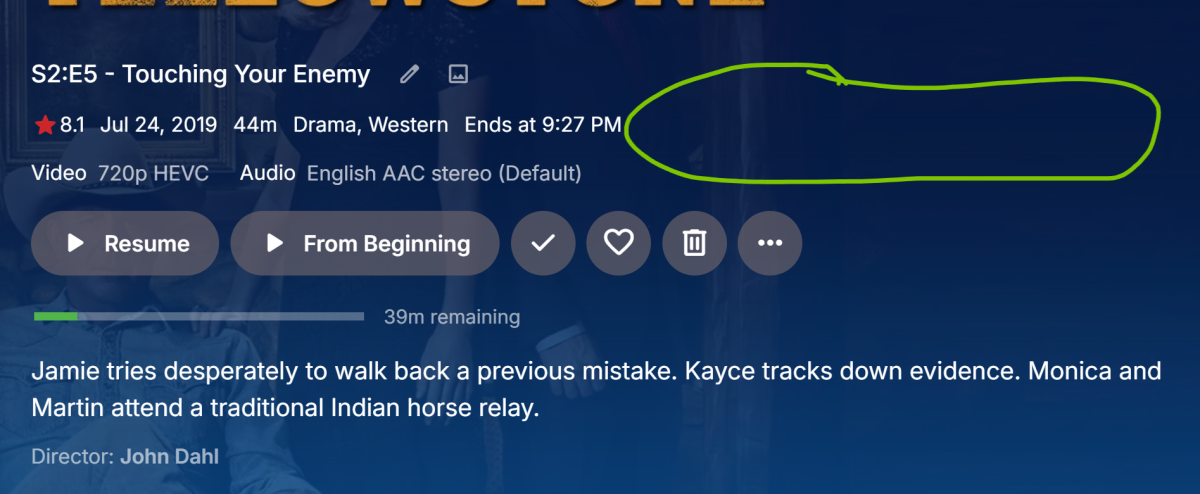The height and width of the screenshot is (494, 1200).
Task: Click the 39m remaining label
Action: [x=452, y=318]
